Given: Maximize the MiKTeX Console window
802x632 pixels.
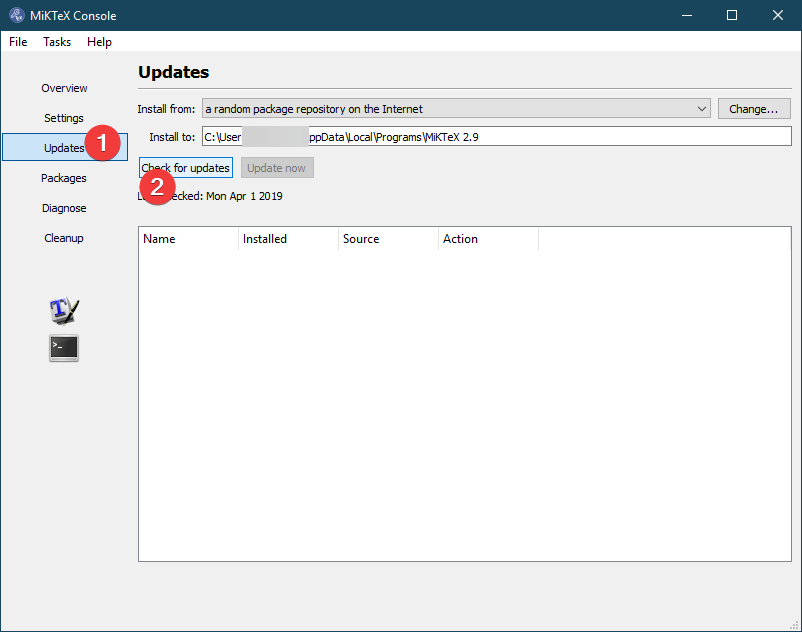Looking at the screenshot, I should (732, 15).
